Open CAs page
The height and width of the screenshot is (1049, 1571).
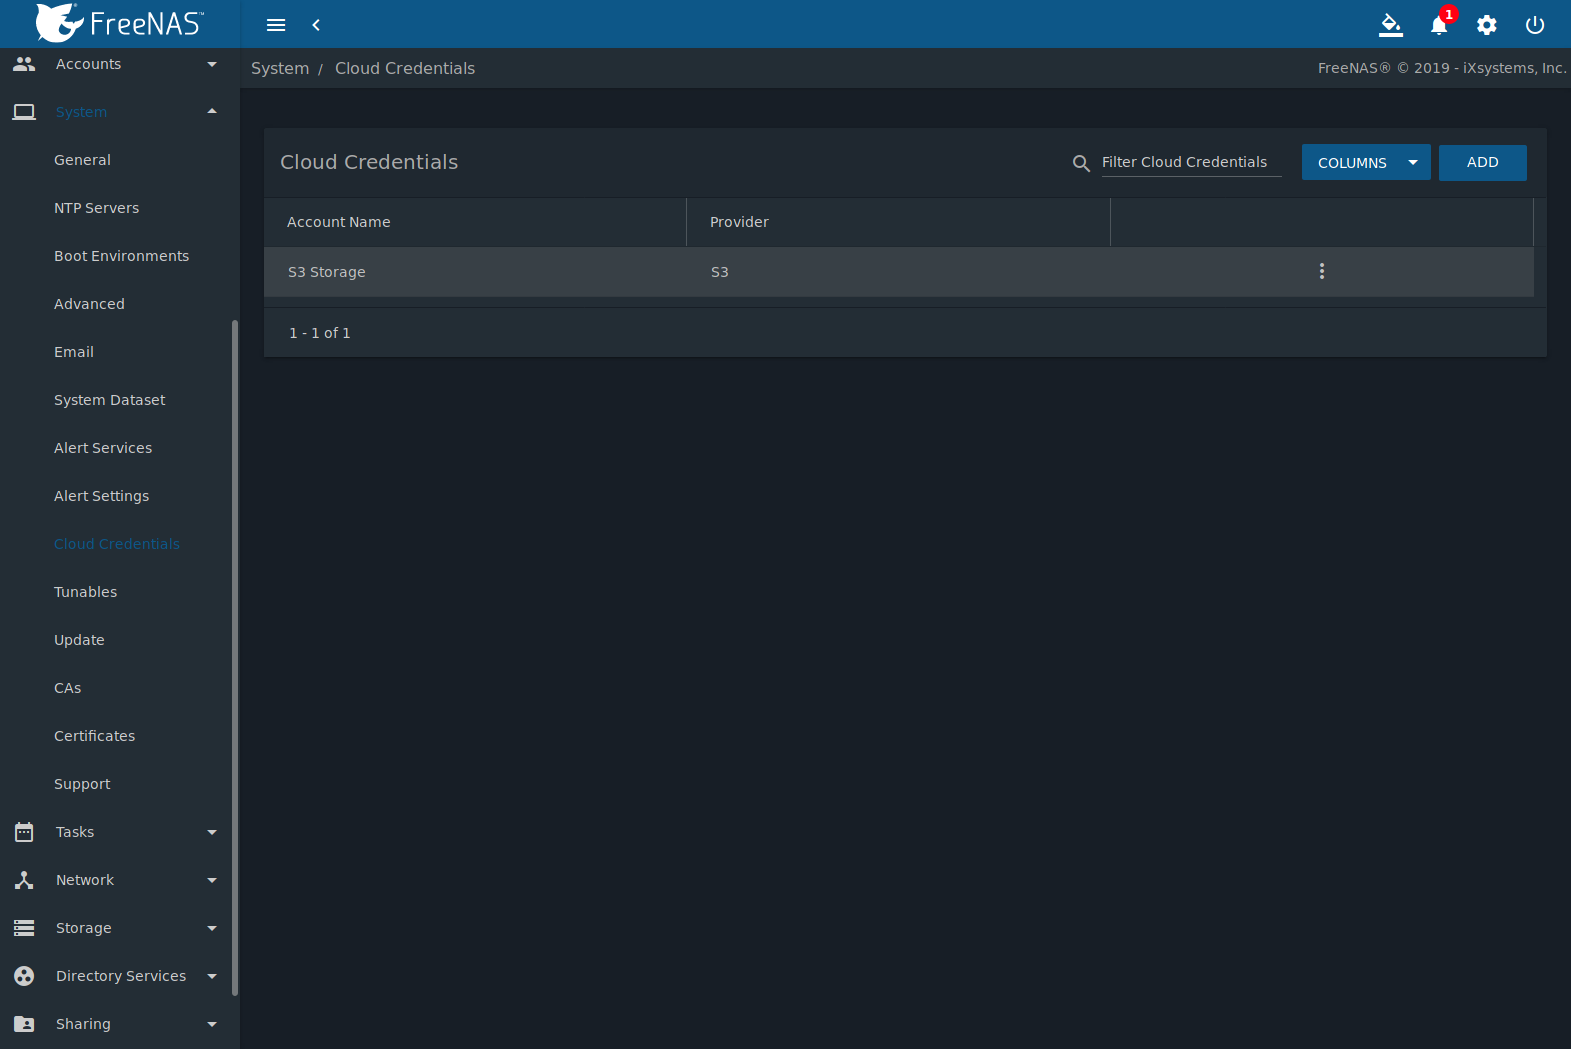click(68, 688)
